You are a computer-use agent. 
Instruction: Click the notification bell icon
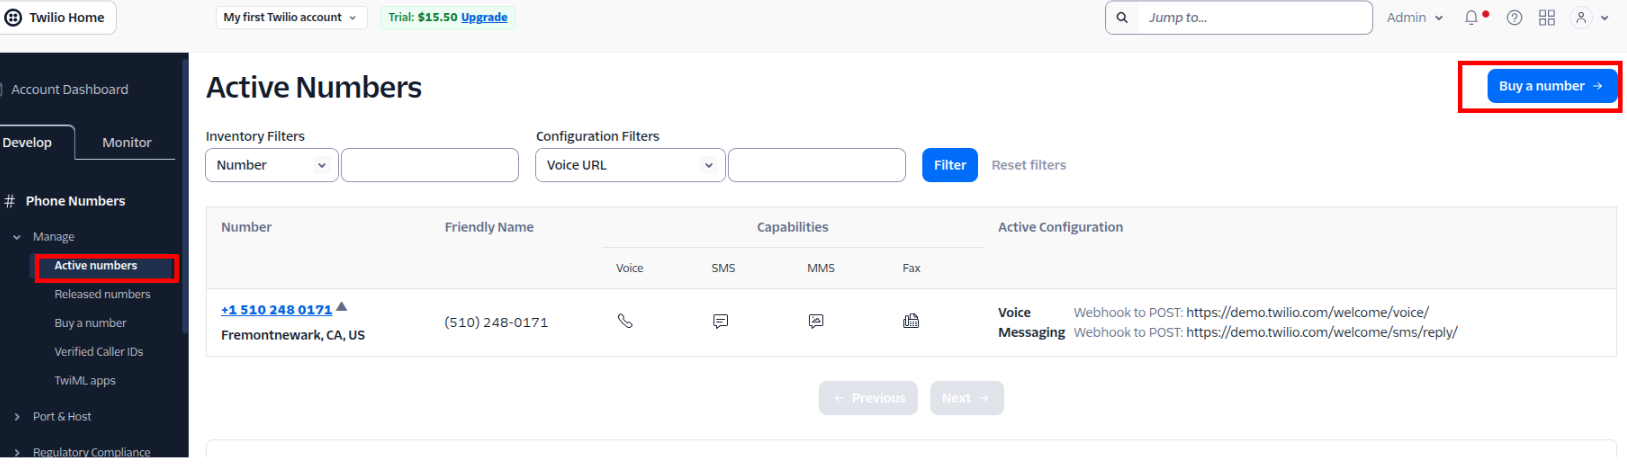point(1472,18)
